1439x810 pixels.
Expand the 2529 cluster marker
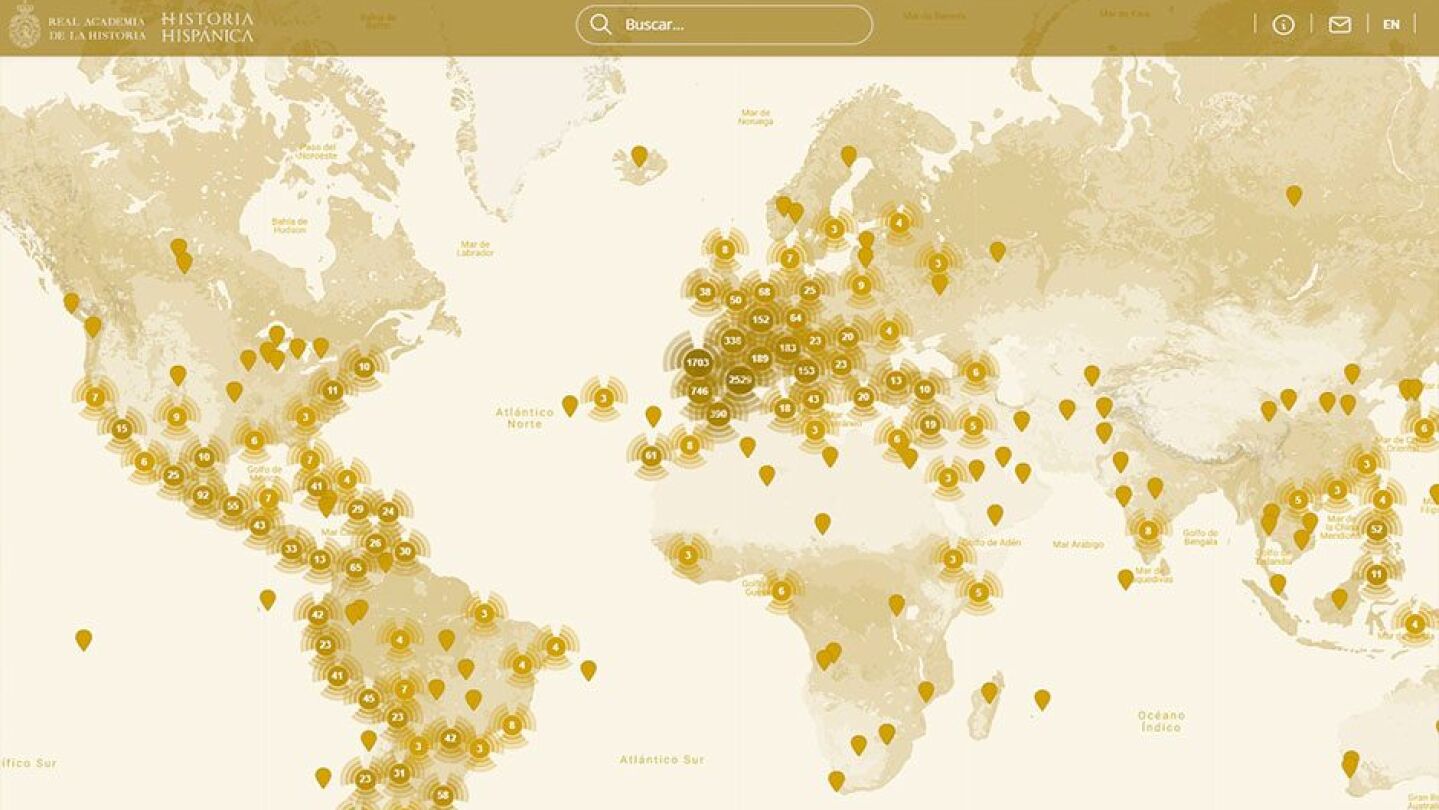[x=740, y=380]
